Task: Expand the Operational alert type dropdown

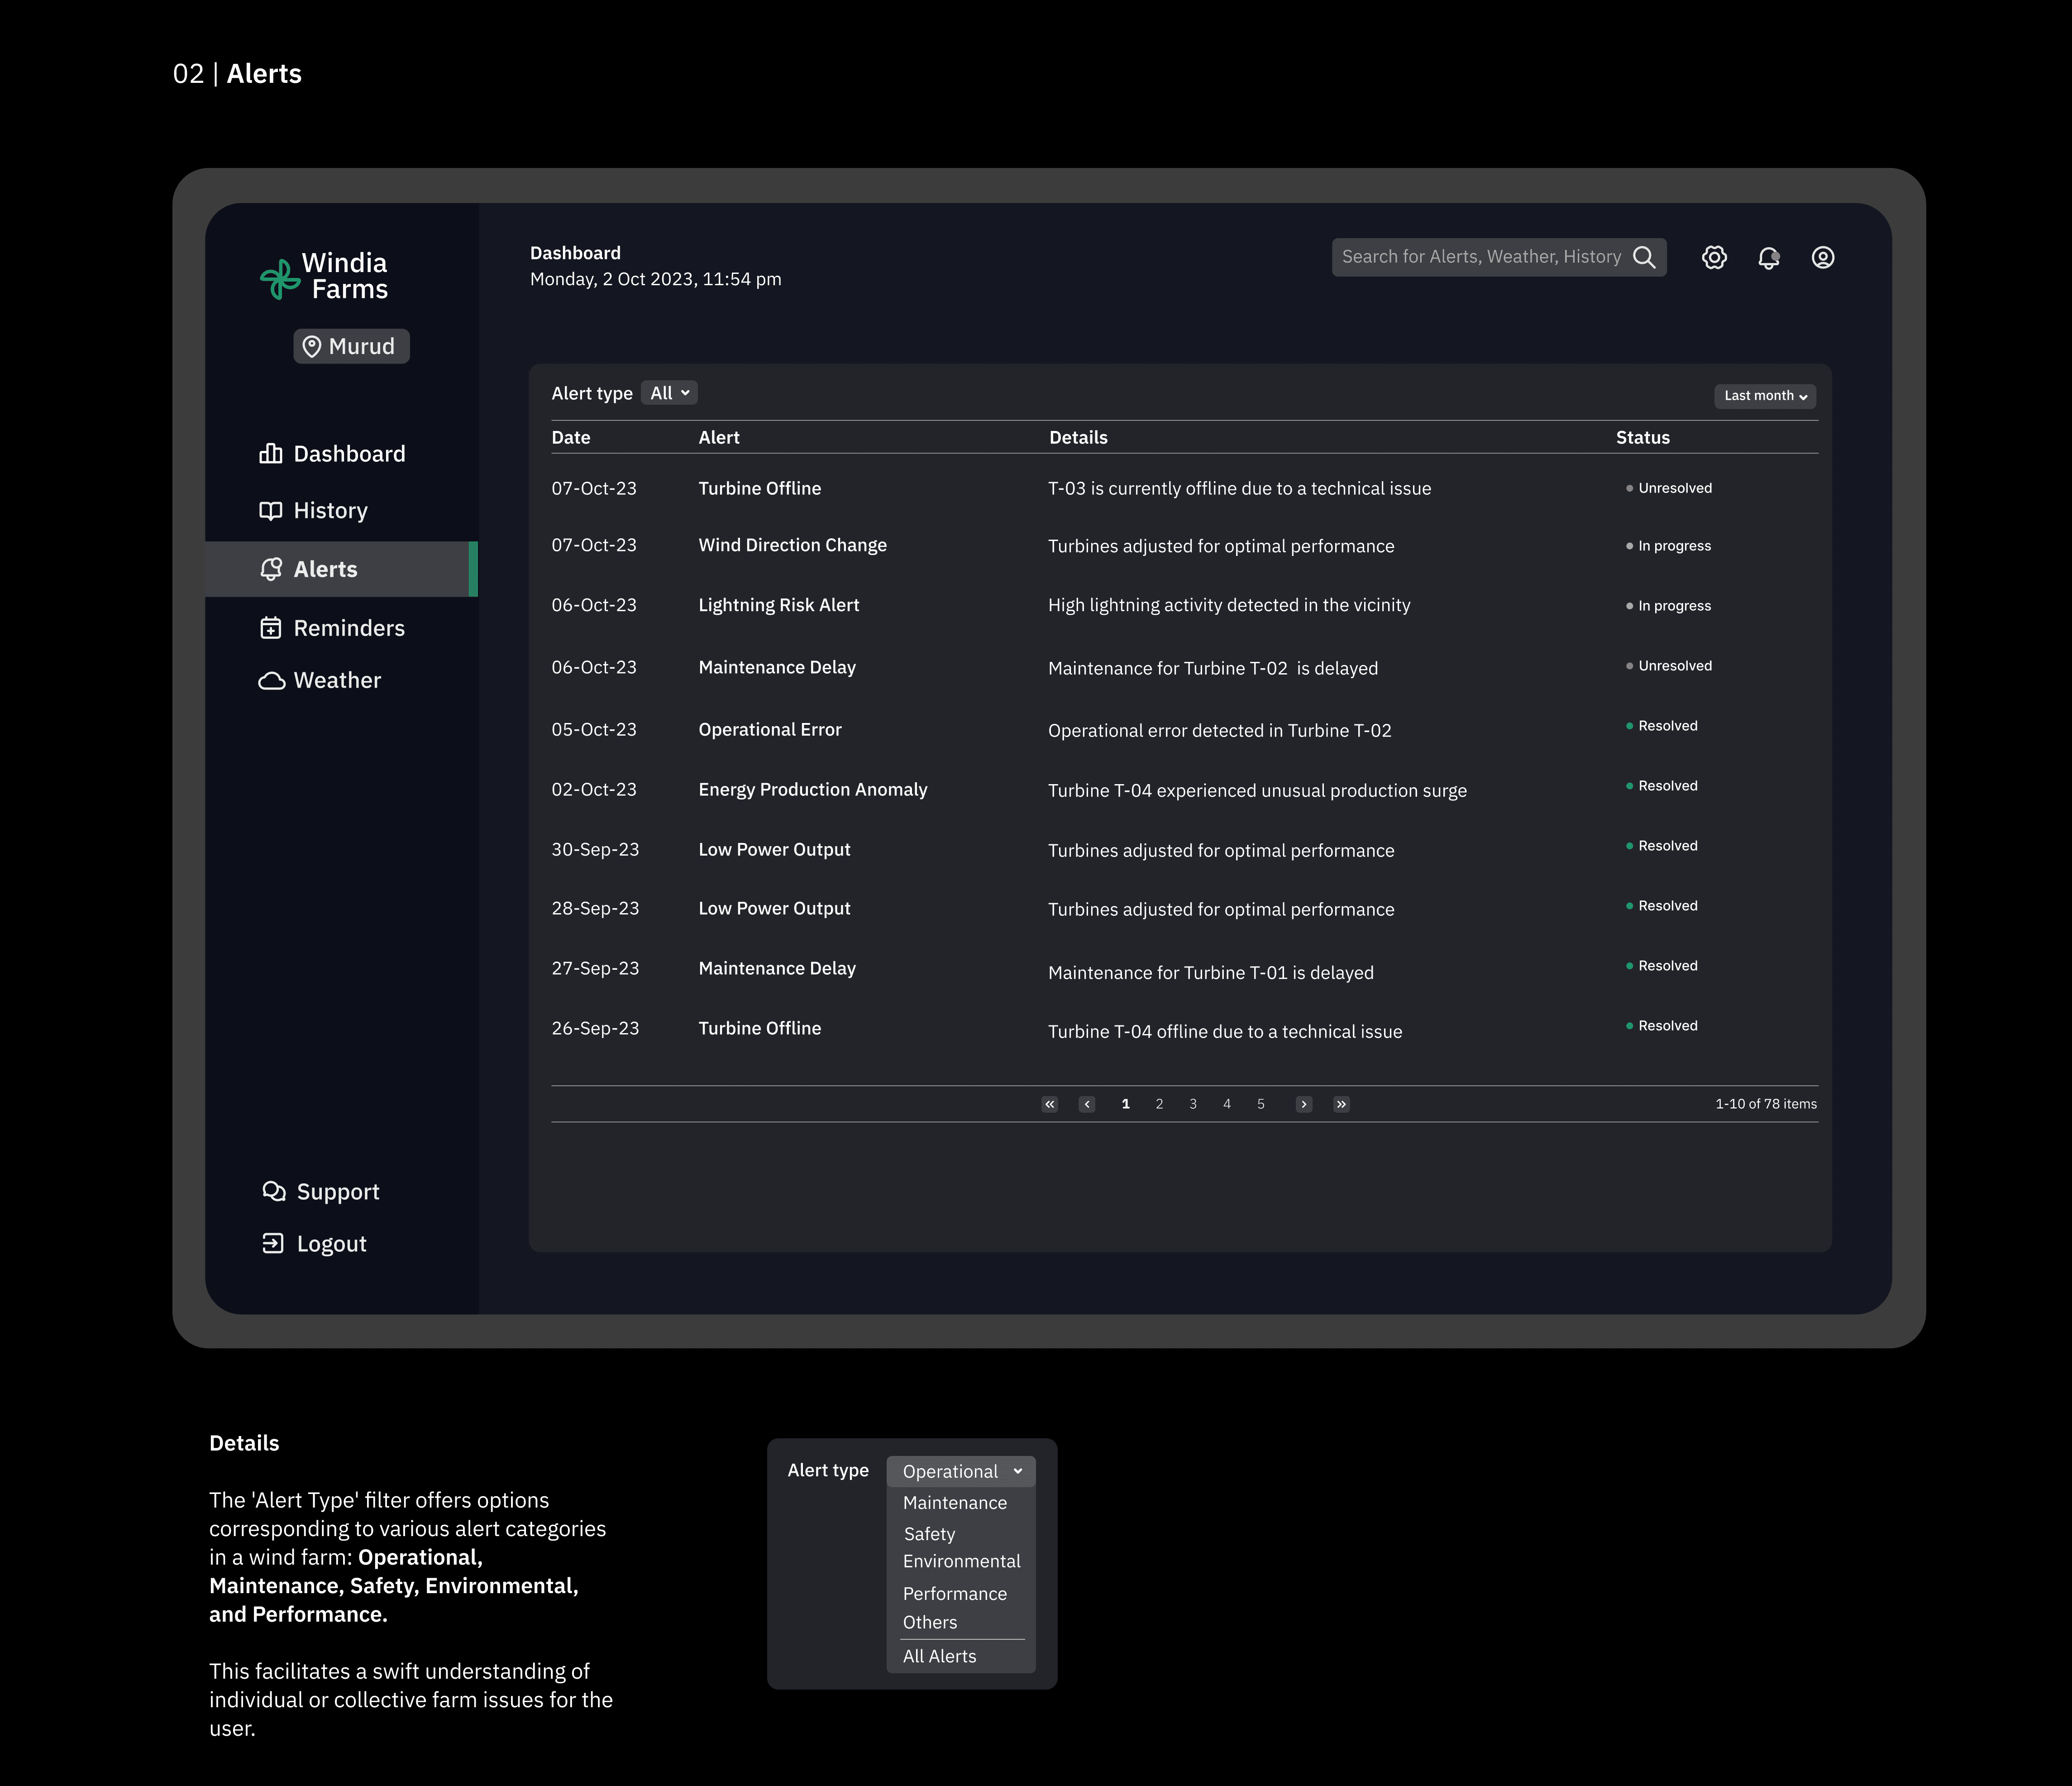Action: (x=961, y=1471)
